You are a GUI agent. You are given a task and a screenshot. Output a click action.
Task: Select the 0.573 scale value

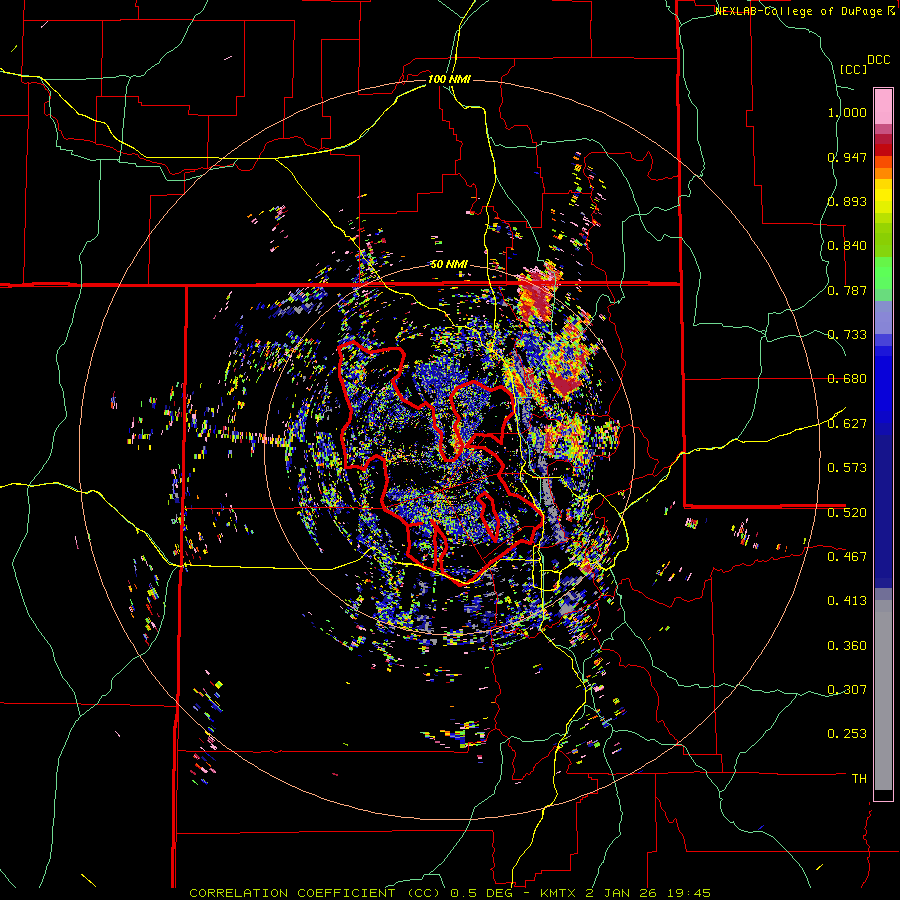(847, 468)
